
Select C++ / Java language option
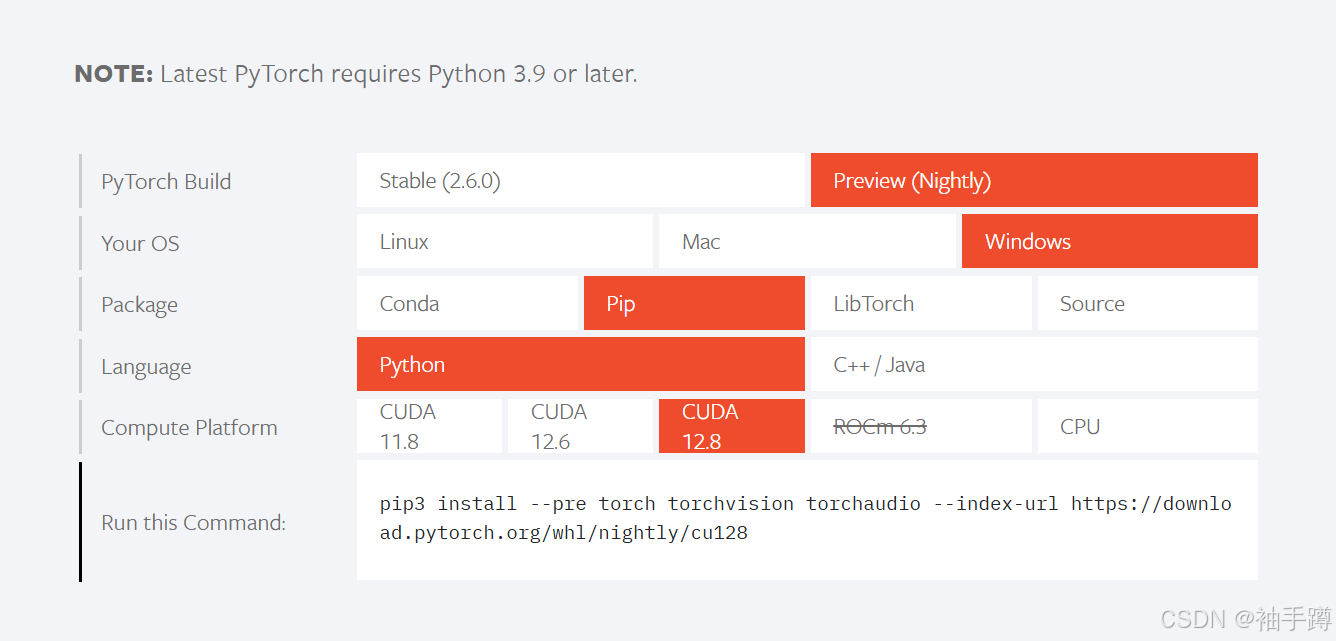1033,365
